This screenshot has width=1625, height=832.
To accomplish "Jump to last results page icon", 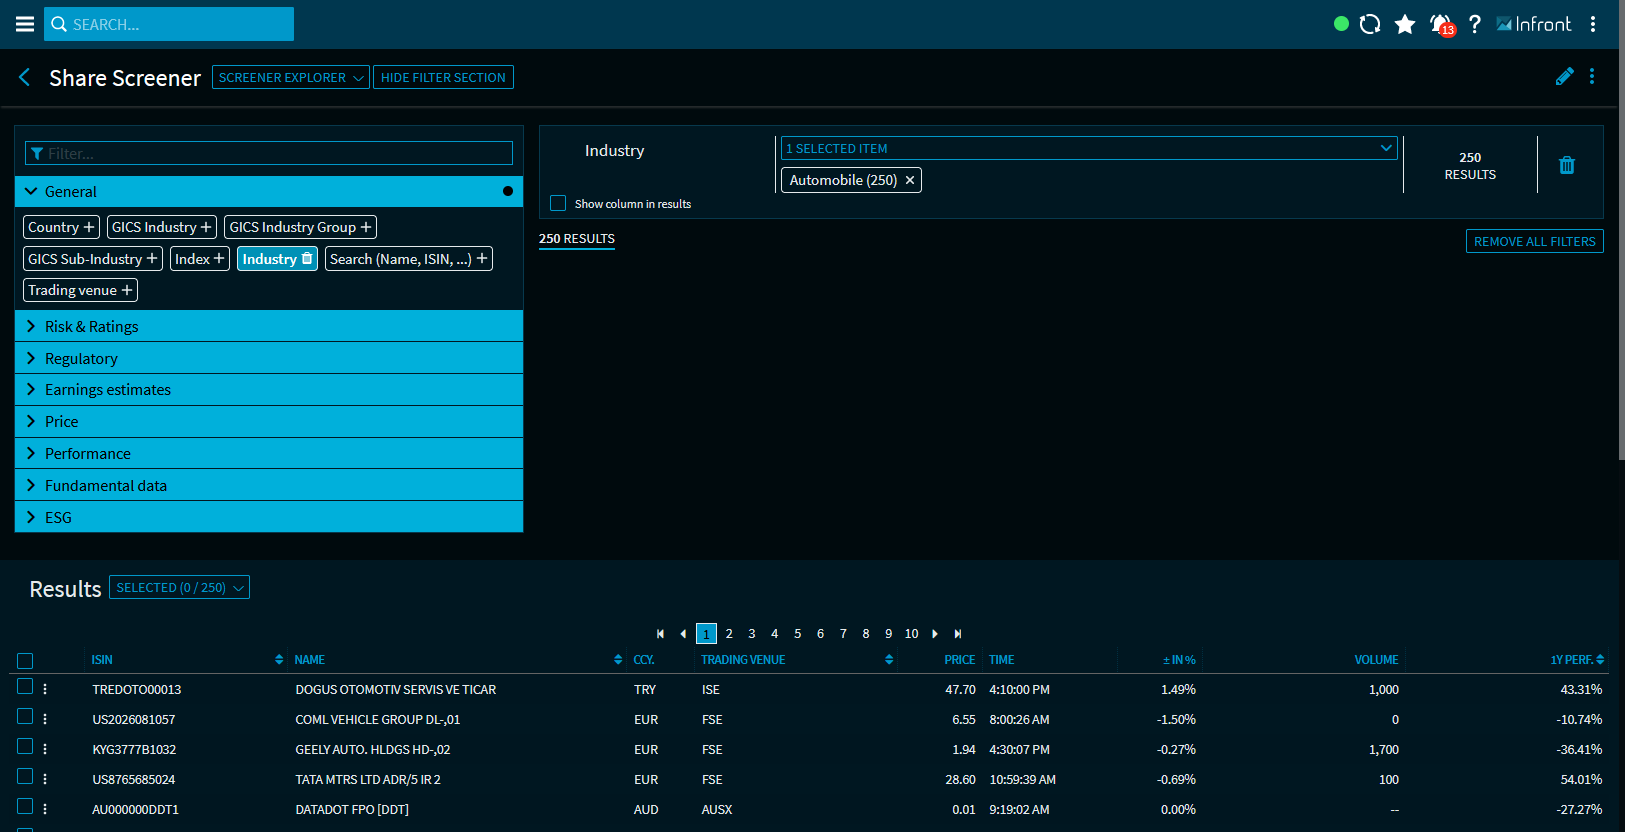I will 958,634.
